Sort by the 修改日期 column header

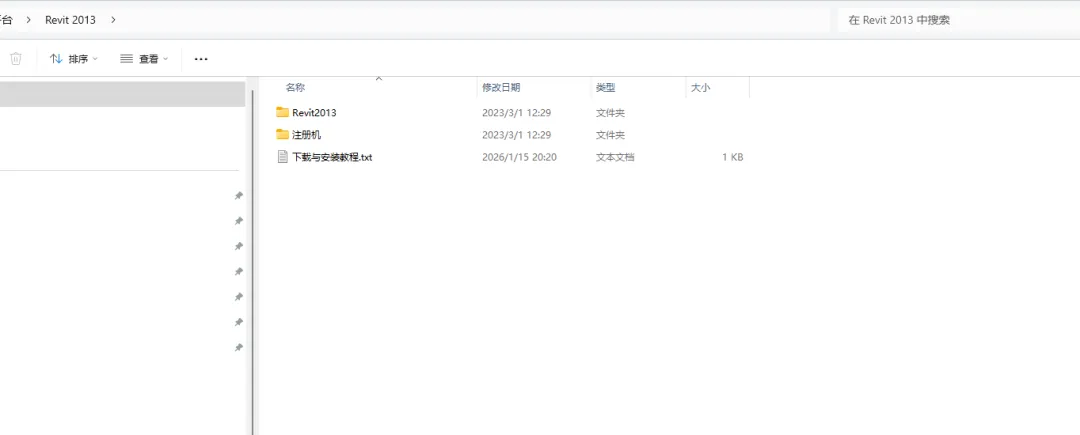(501, 87)
